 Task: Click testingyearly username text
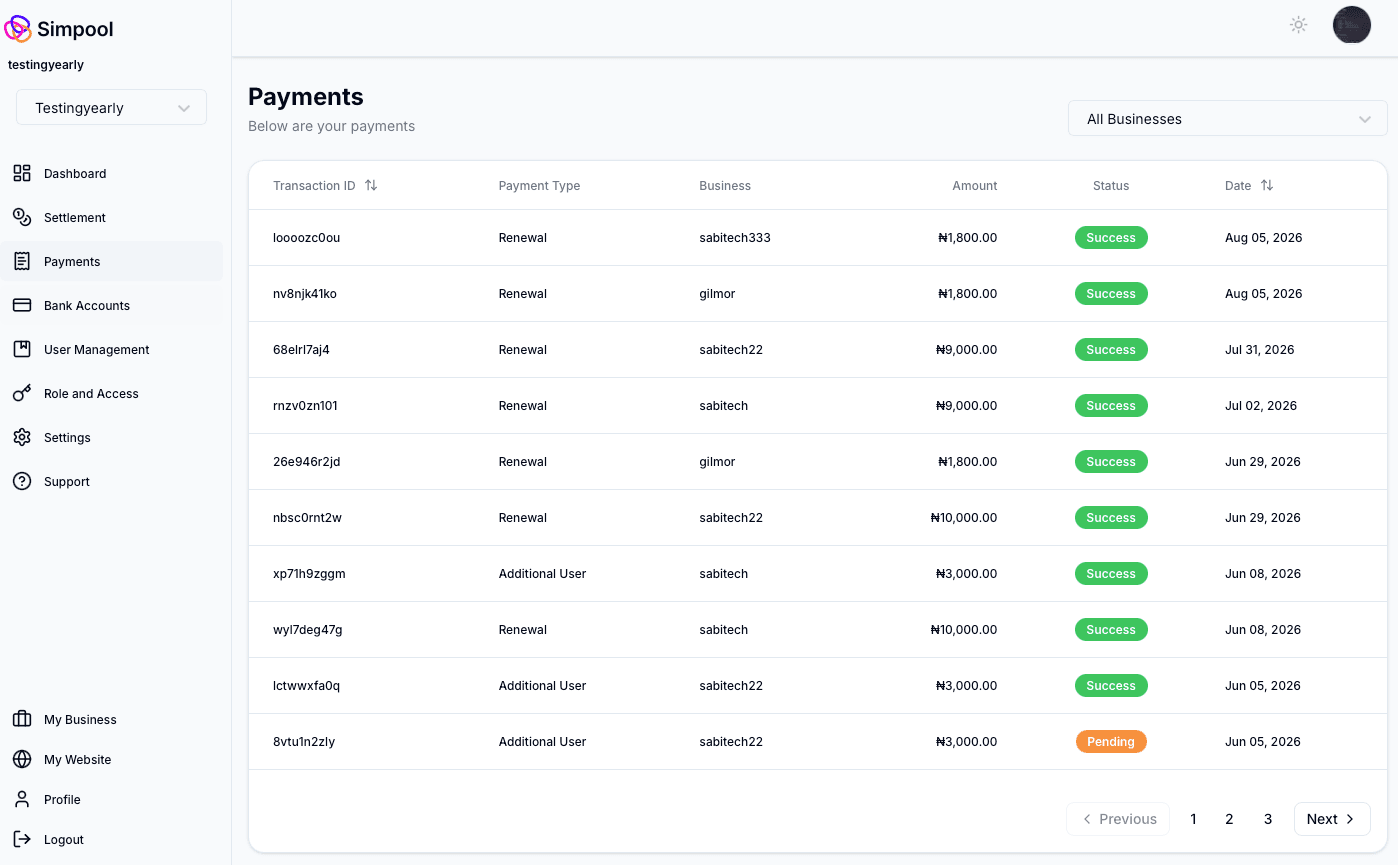(46, 65)
